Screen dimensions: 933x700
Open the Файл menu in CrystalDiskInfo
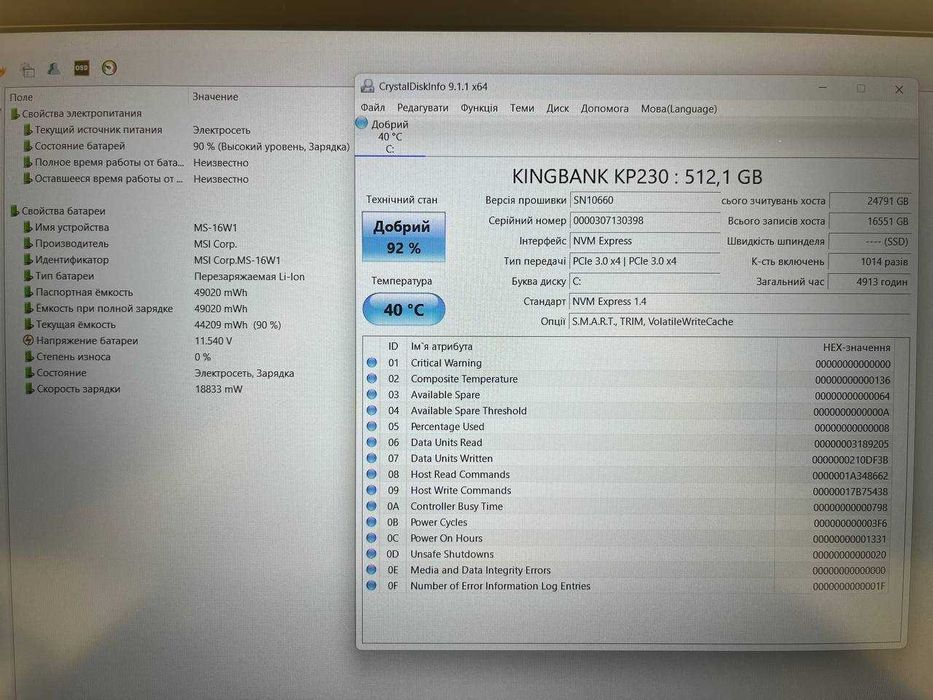[372, 108]
